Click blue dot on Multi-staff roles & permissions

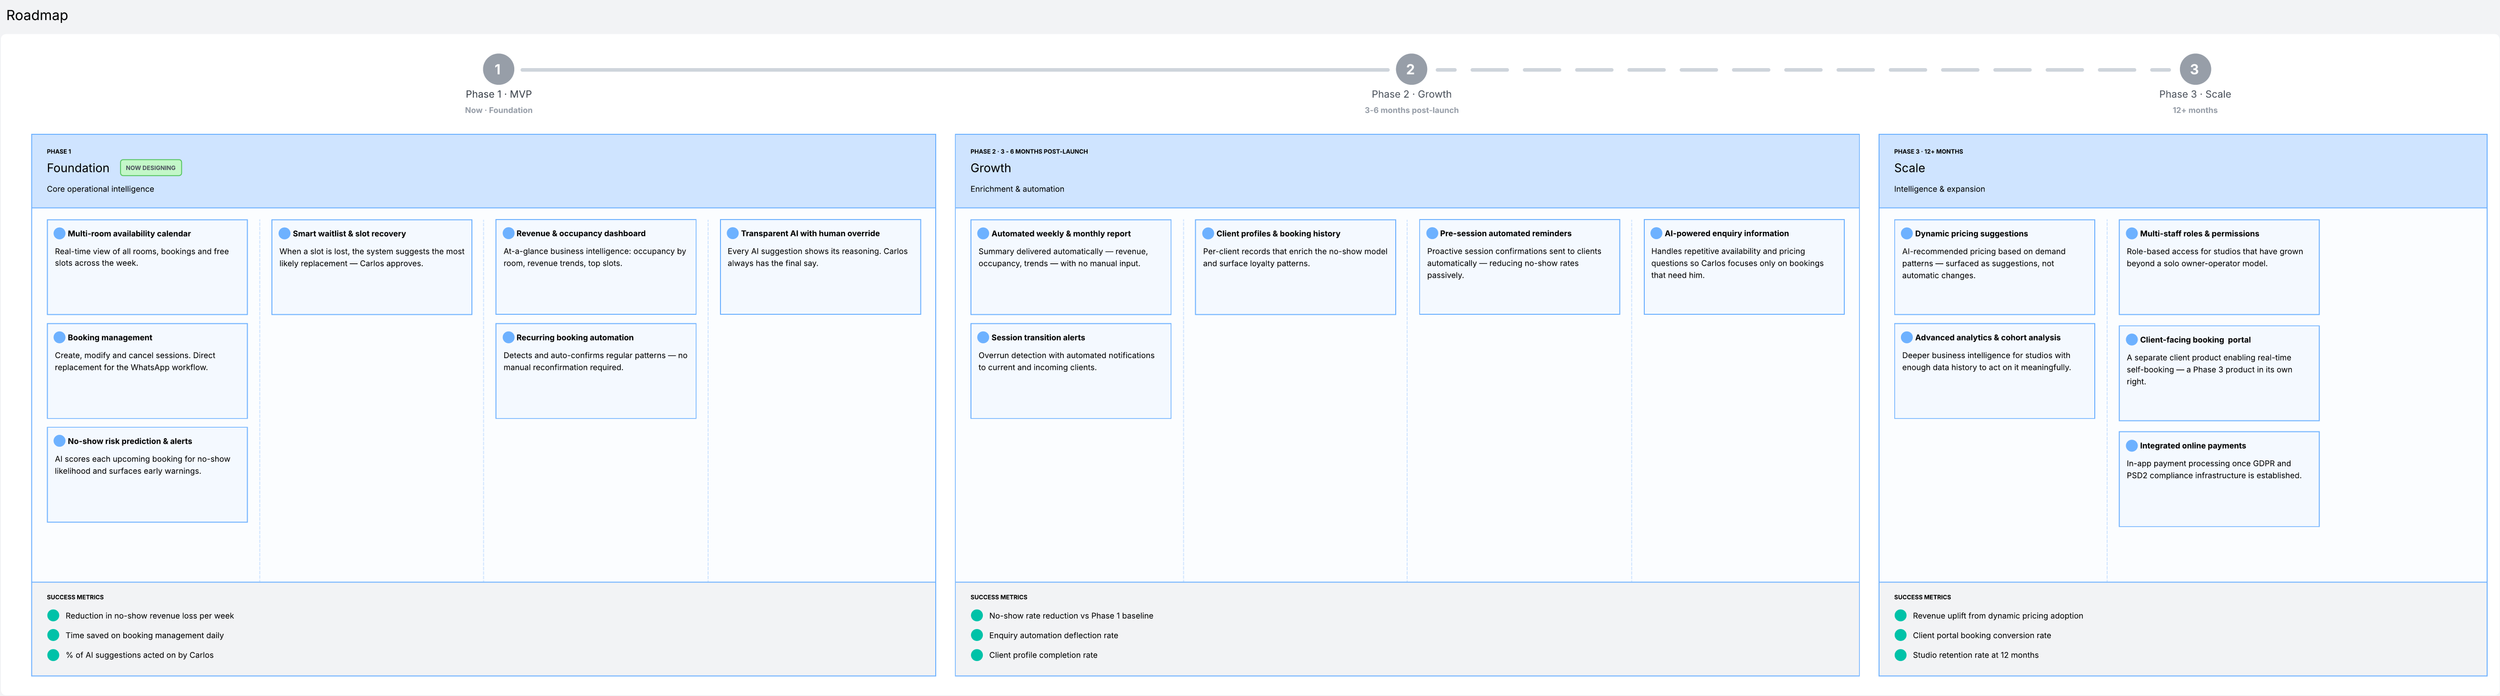click(x=2131, y=233)
